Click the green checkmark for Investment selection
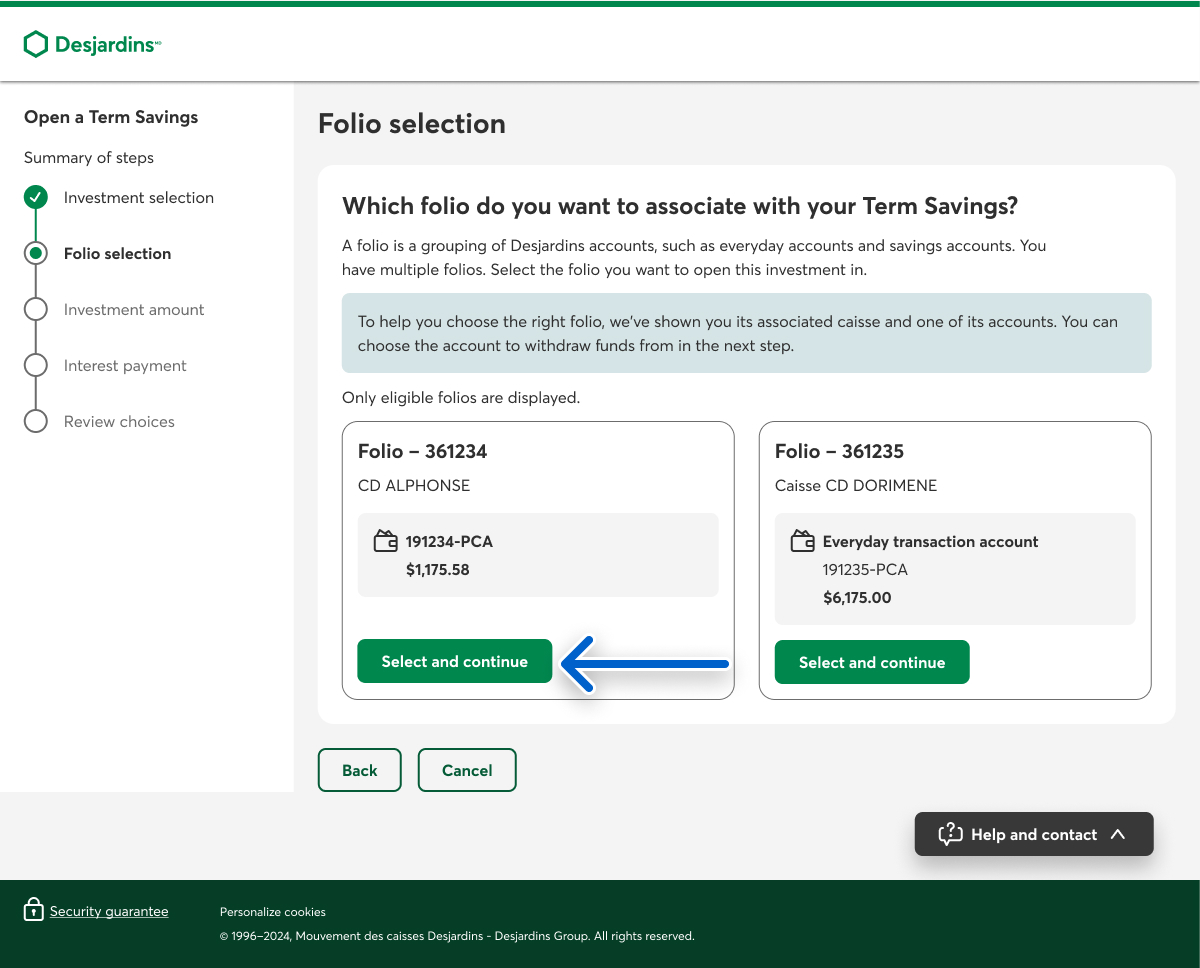The width and height of the screenshot is (1200, 968). click(36, 198)
